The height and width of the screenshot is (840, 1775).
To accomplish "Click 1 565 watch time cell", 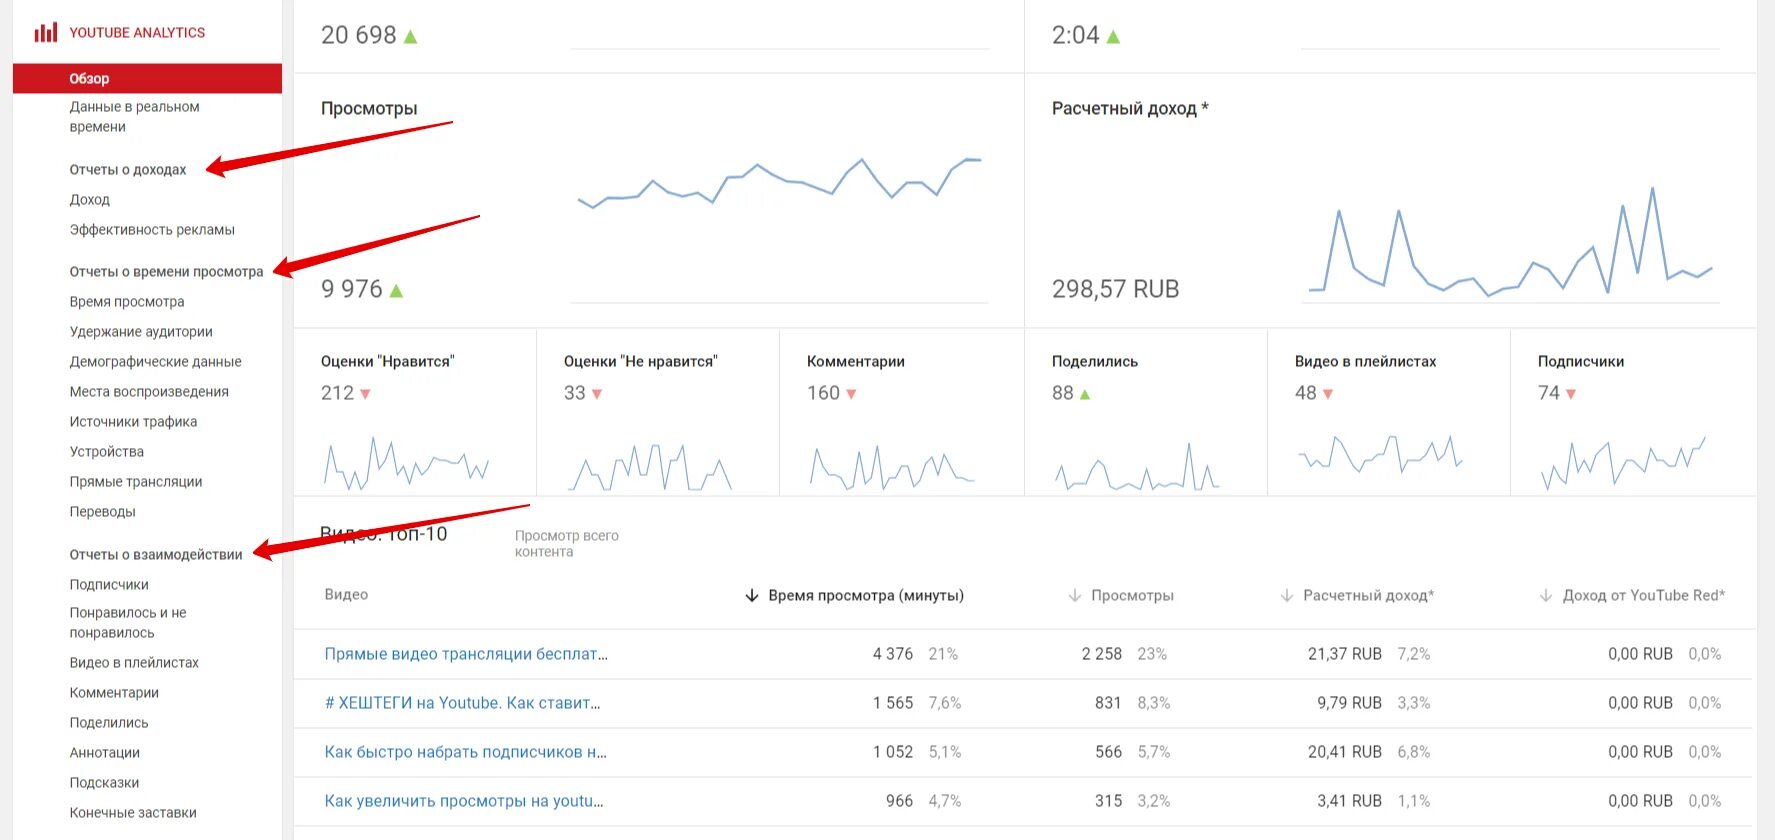I will [893, 703].
